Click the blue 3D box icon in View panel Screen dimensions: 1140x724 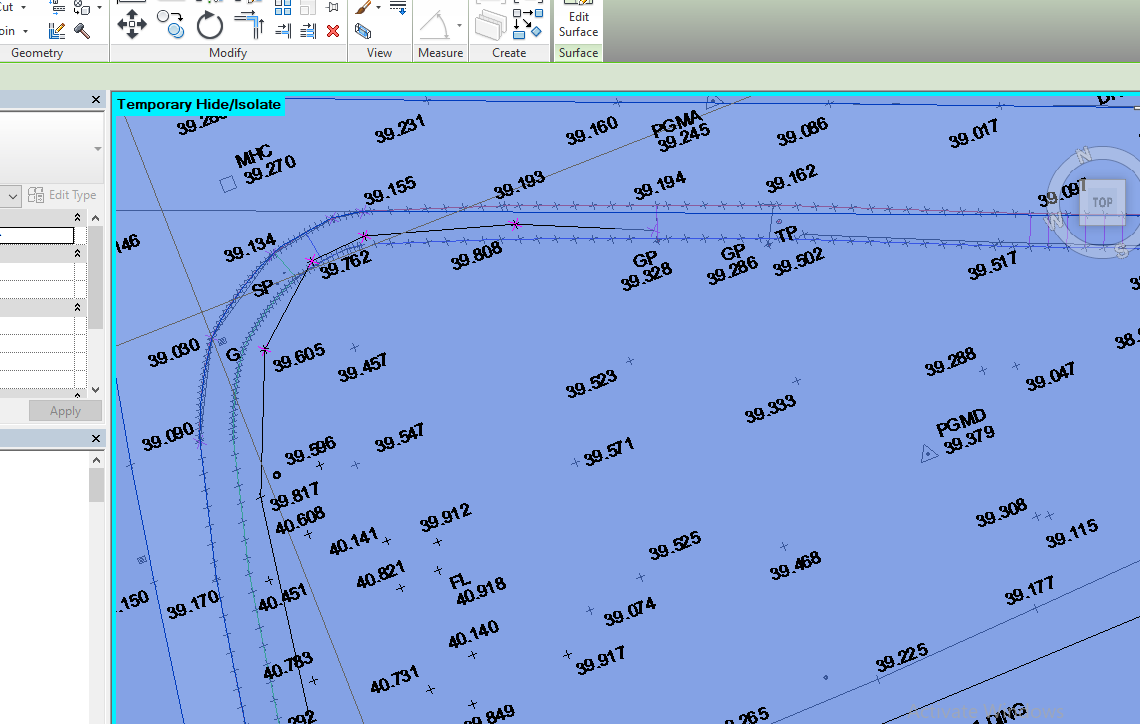pyautogui.click(x=363, y=31)
